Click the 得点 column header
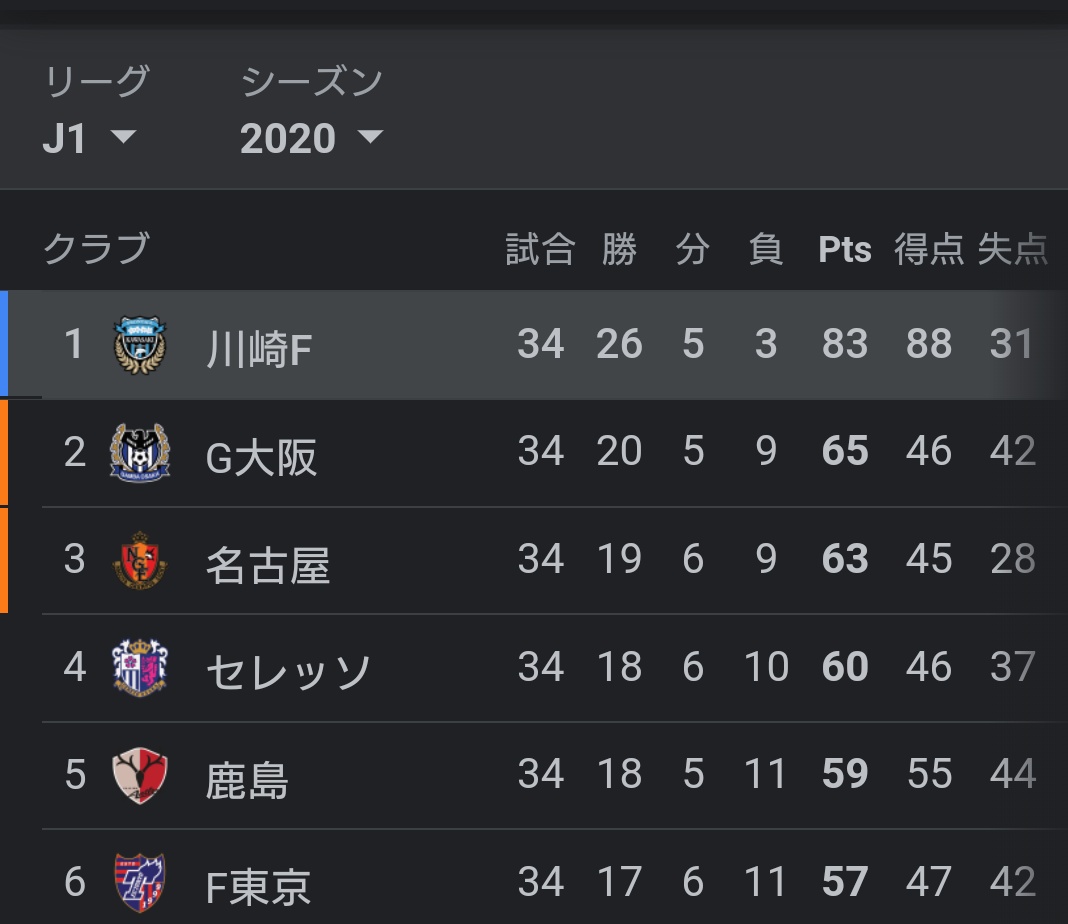Viewport: 1068px width, 924px height. 928,249
